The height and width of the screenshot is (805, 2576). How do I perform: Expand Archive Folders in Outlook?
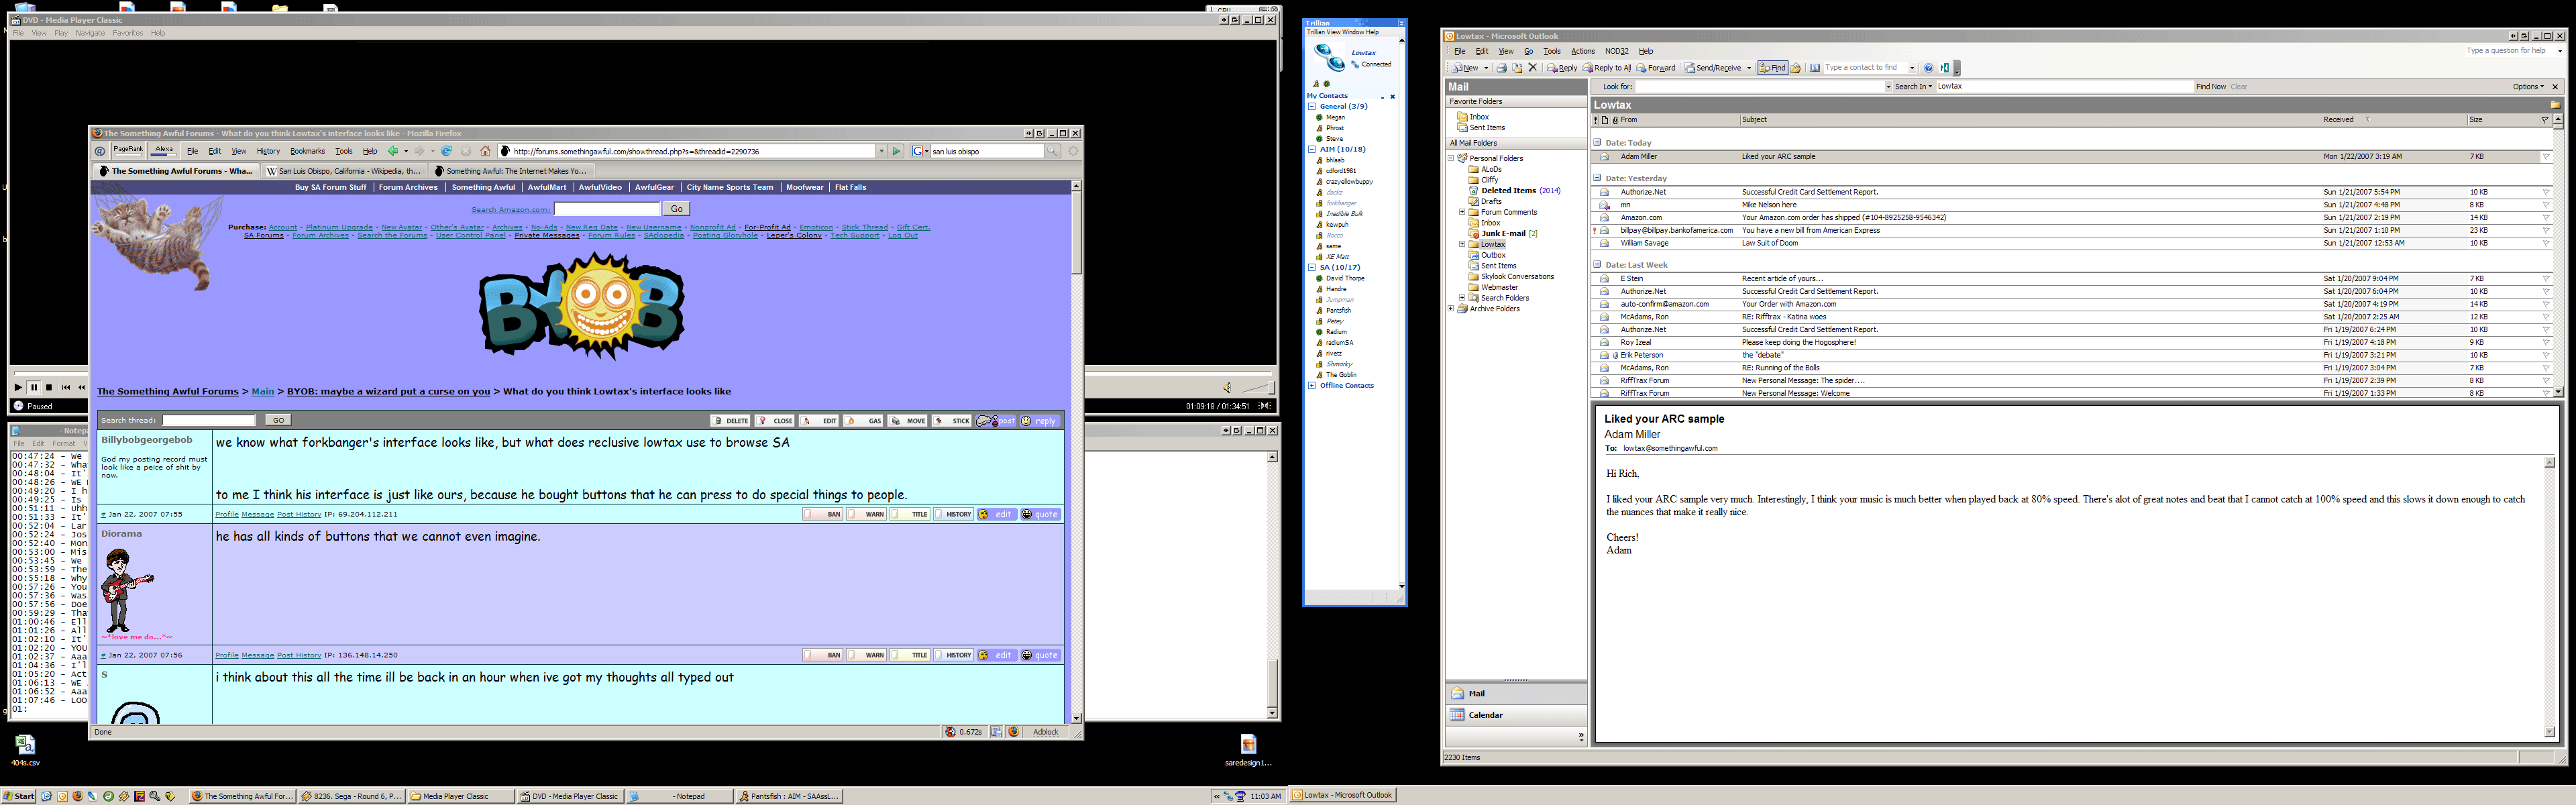point(1451,309)
